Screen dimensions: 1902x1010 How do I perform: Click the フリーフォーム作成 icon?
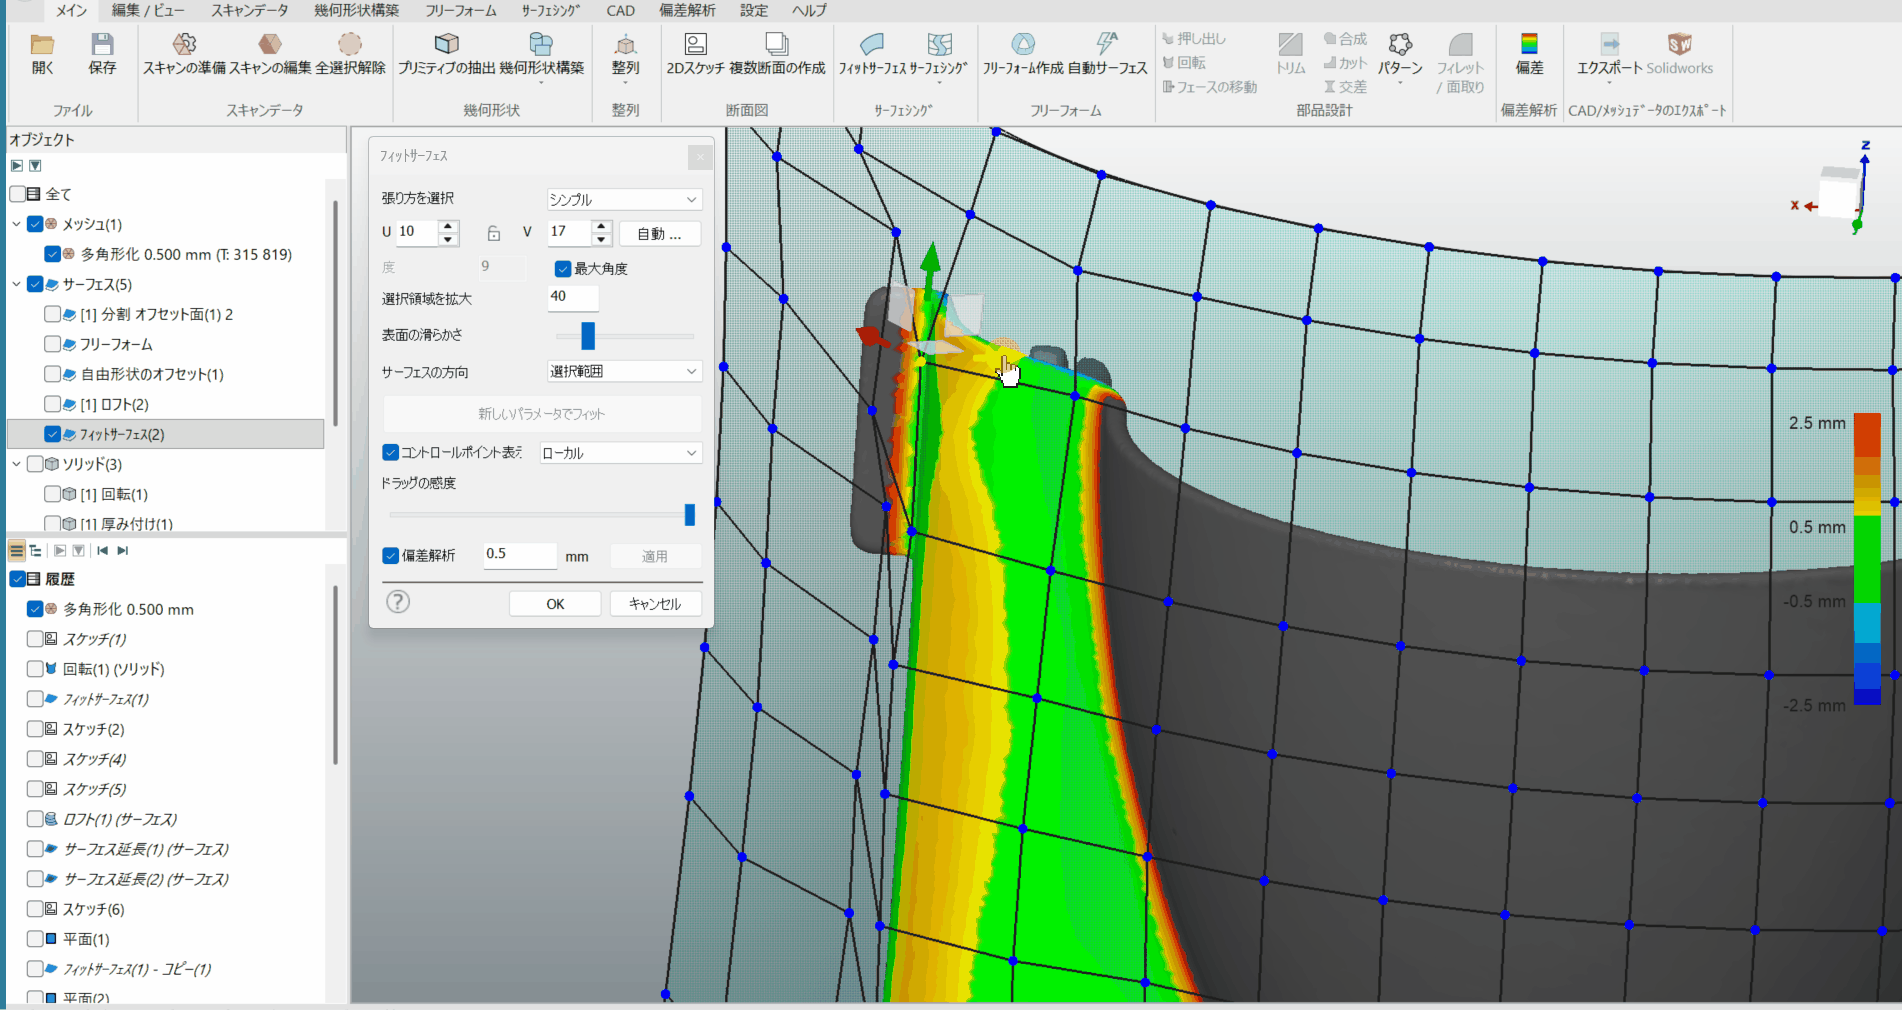(x=1022, y=46)
